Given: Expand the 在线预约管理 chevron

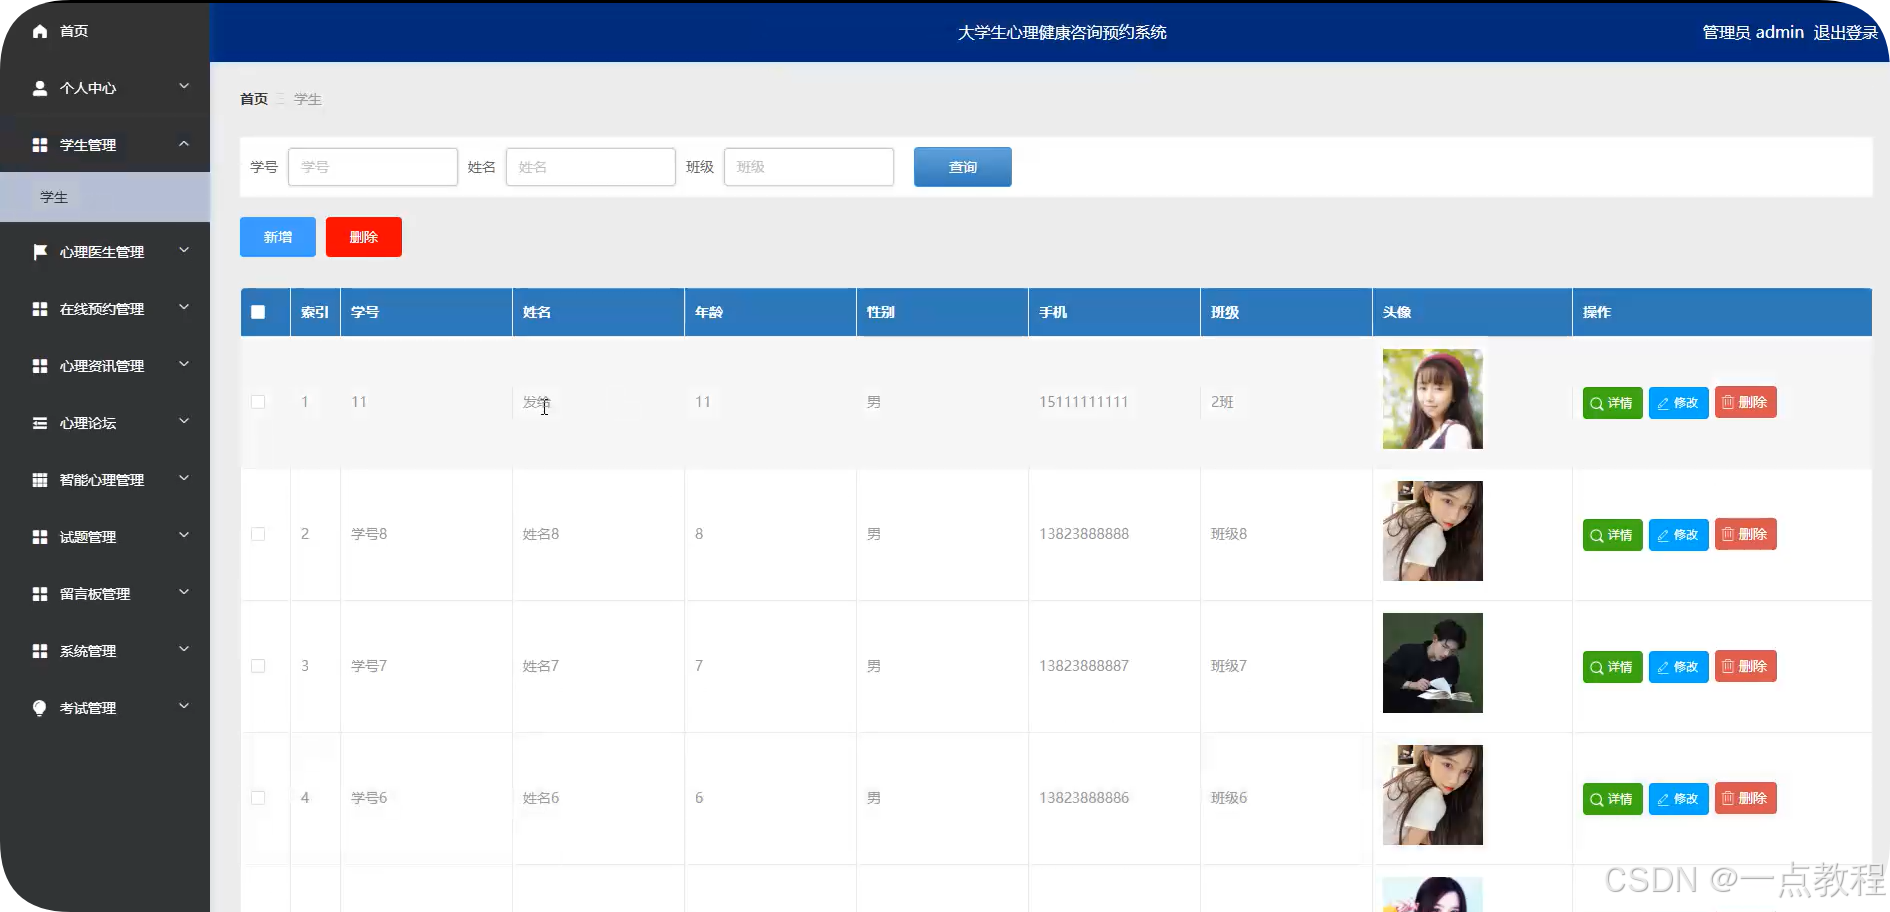Looking at the screenshot, I should [184, 308].
